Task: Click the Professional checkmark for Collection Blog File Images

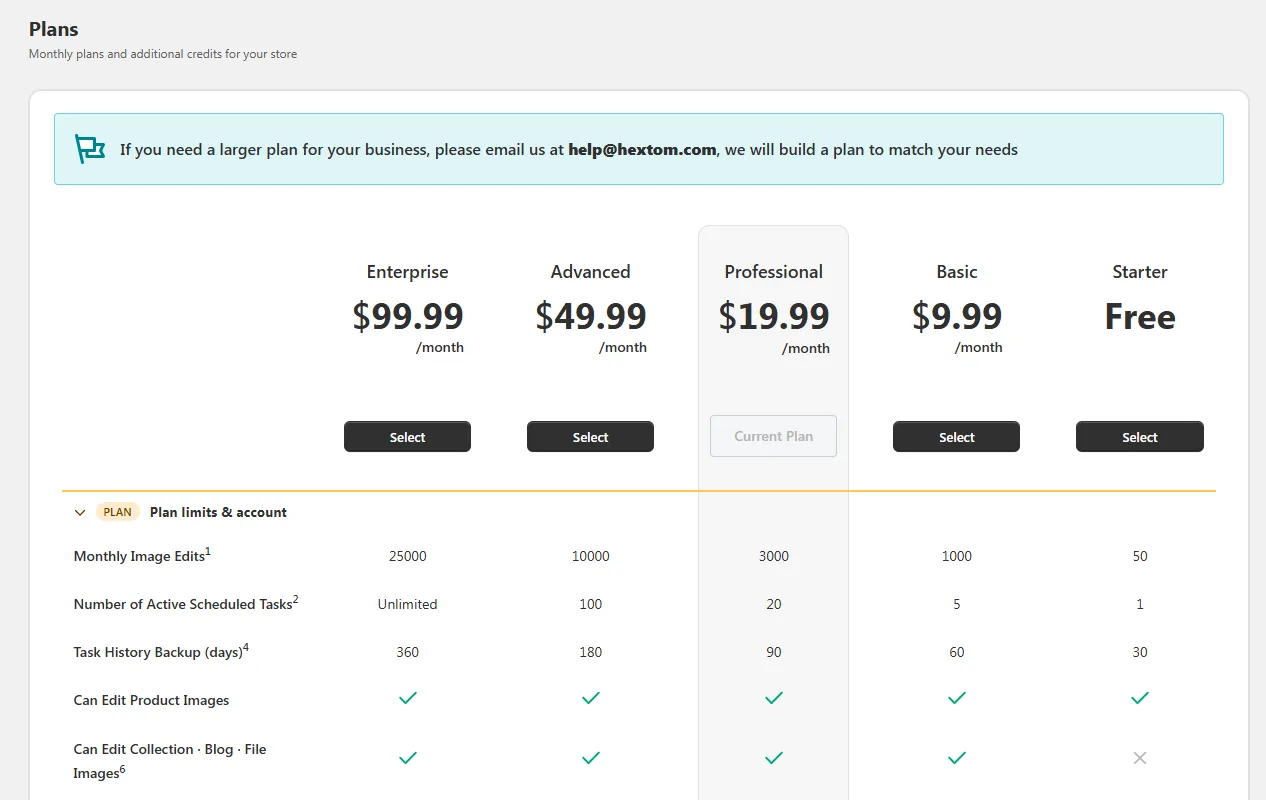Action: 773,758
